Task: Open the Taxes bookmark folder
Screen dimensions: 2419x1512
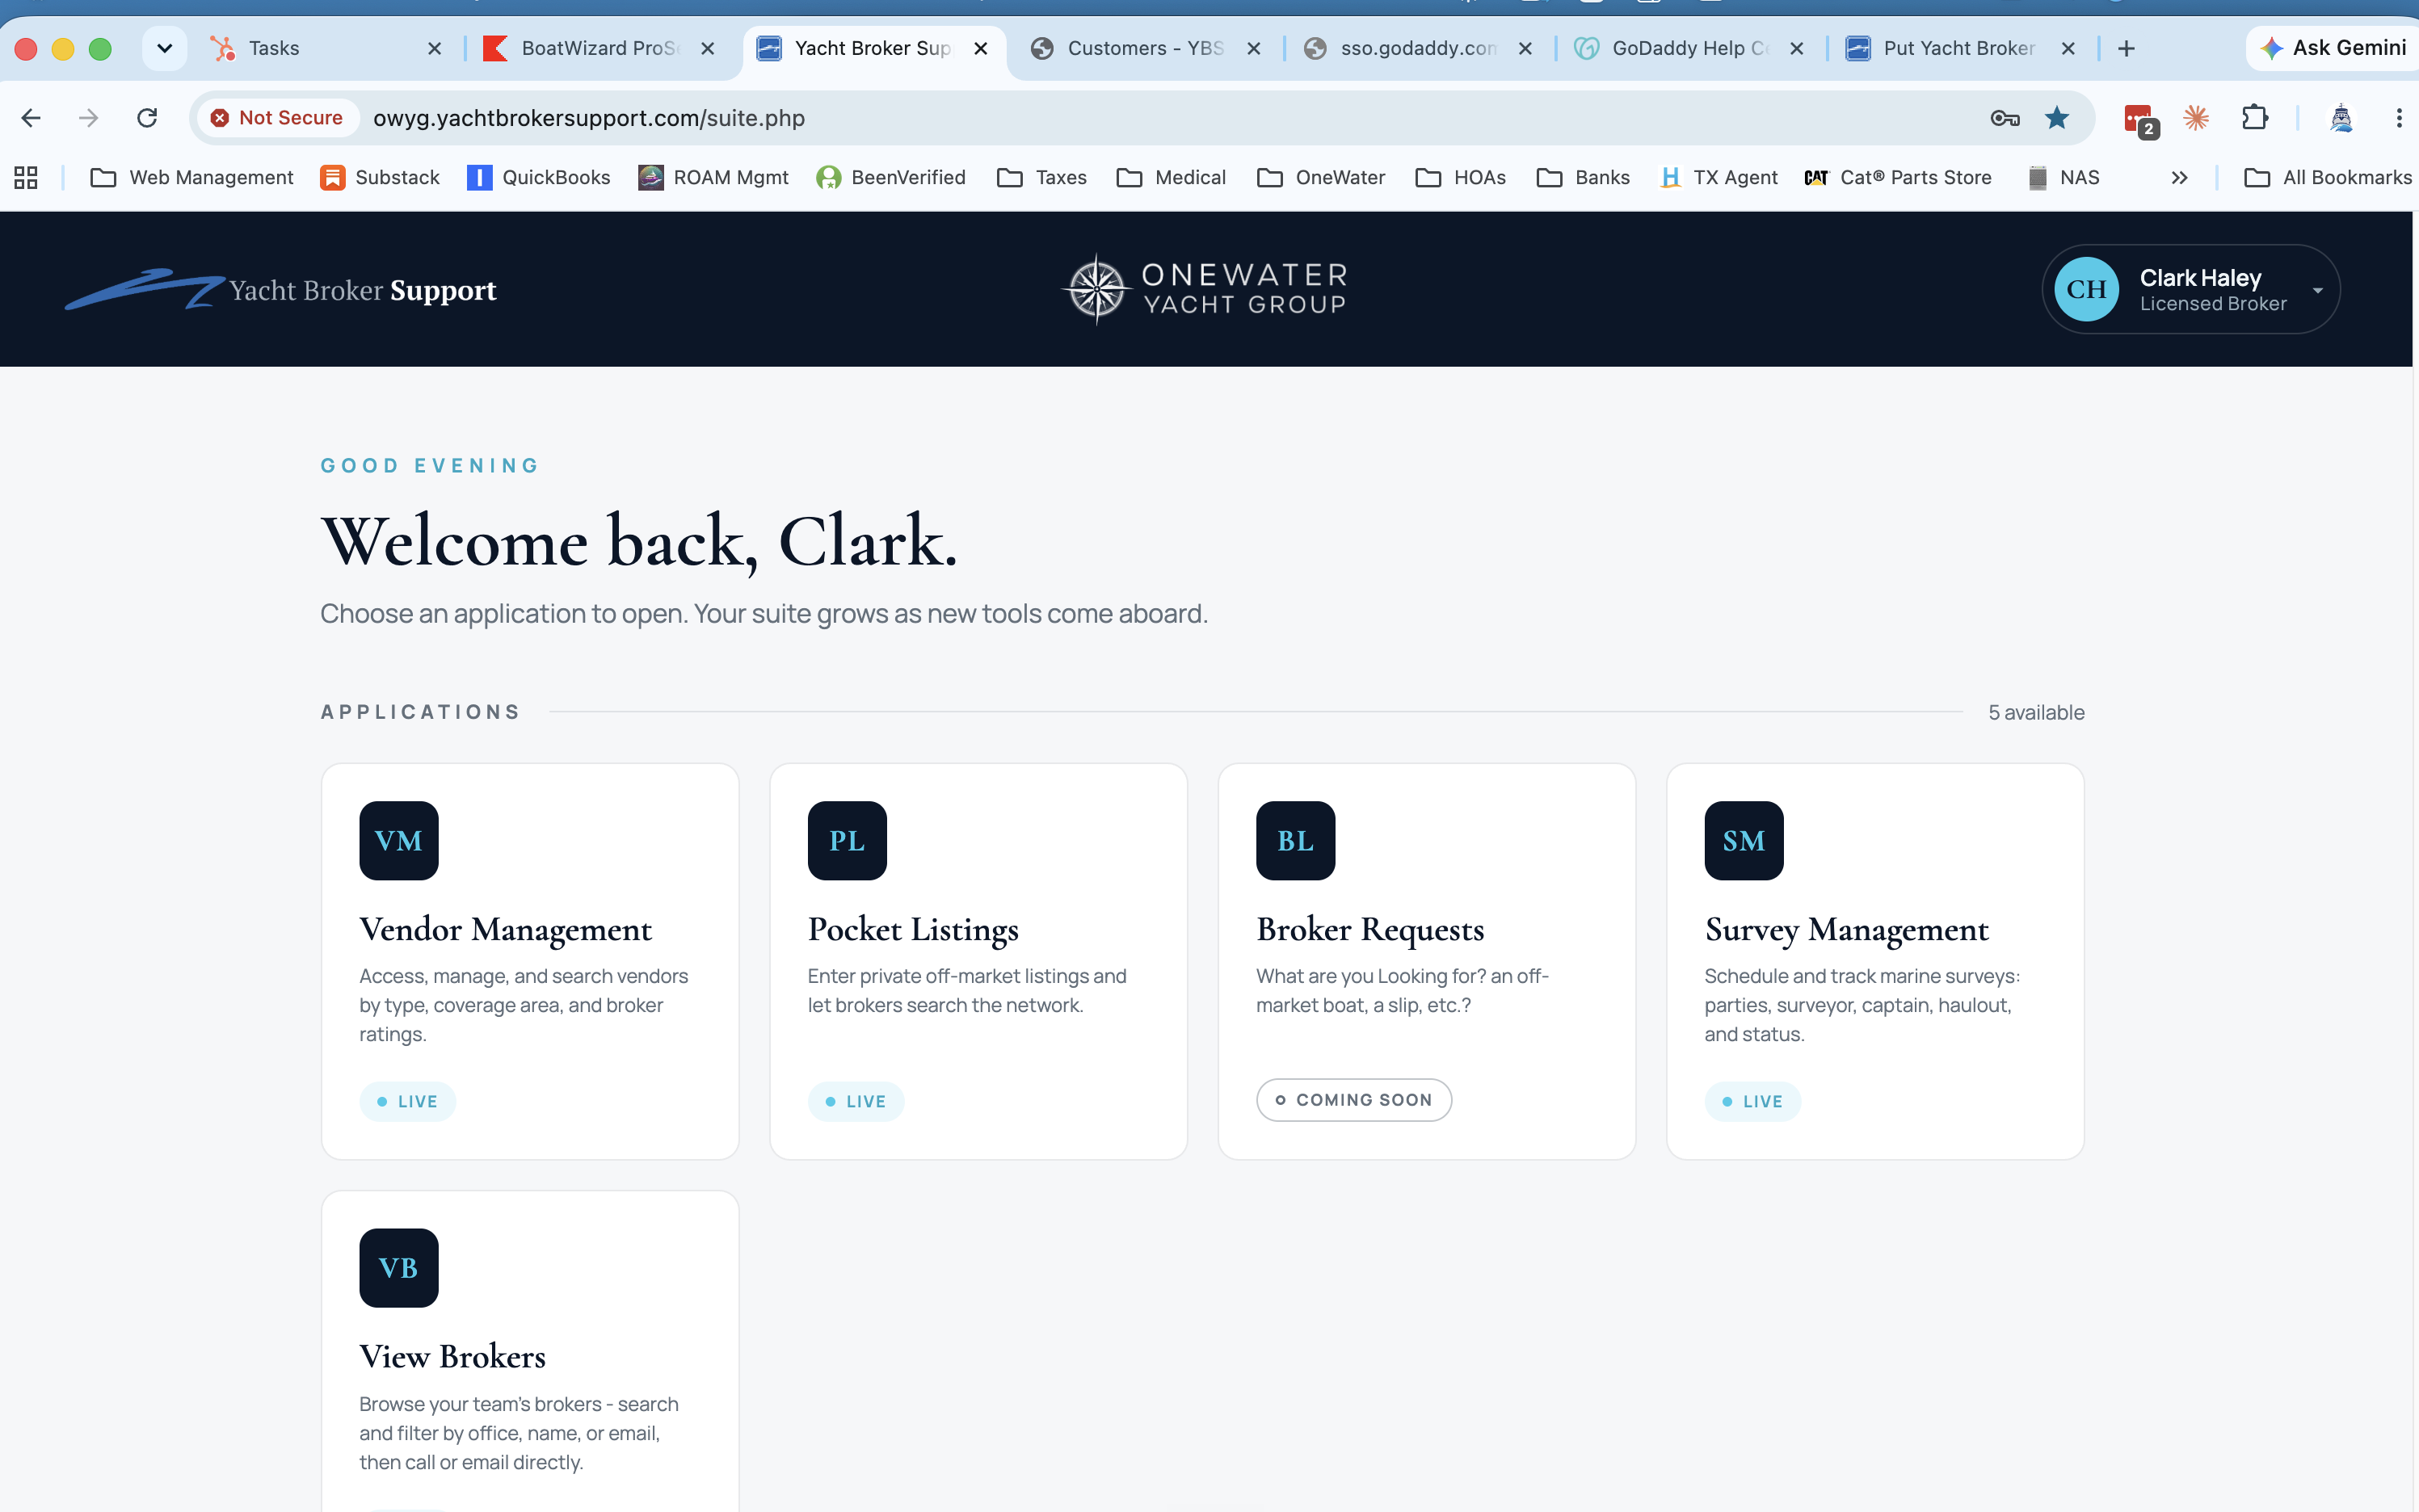Action: click(x=1042, y=177)
